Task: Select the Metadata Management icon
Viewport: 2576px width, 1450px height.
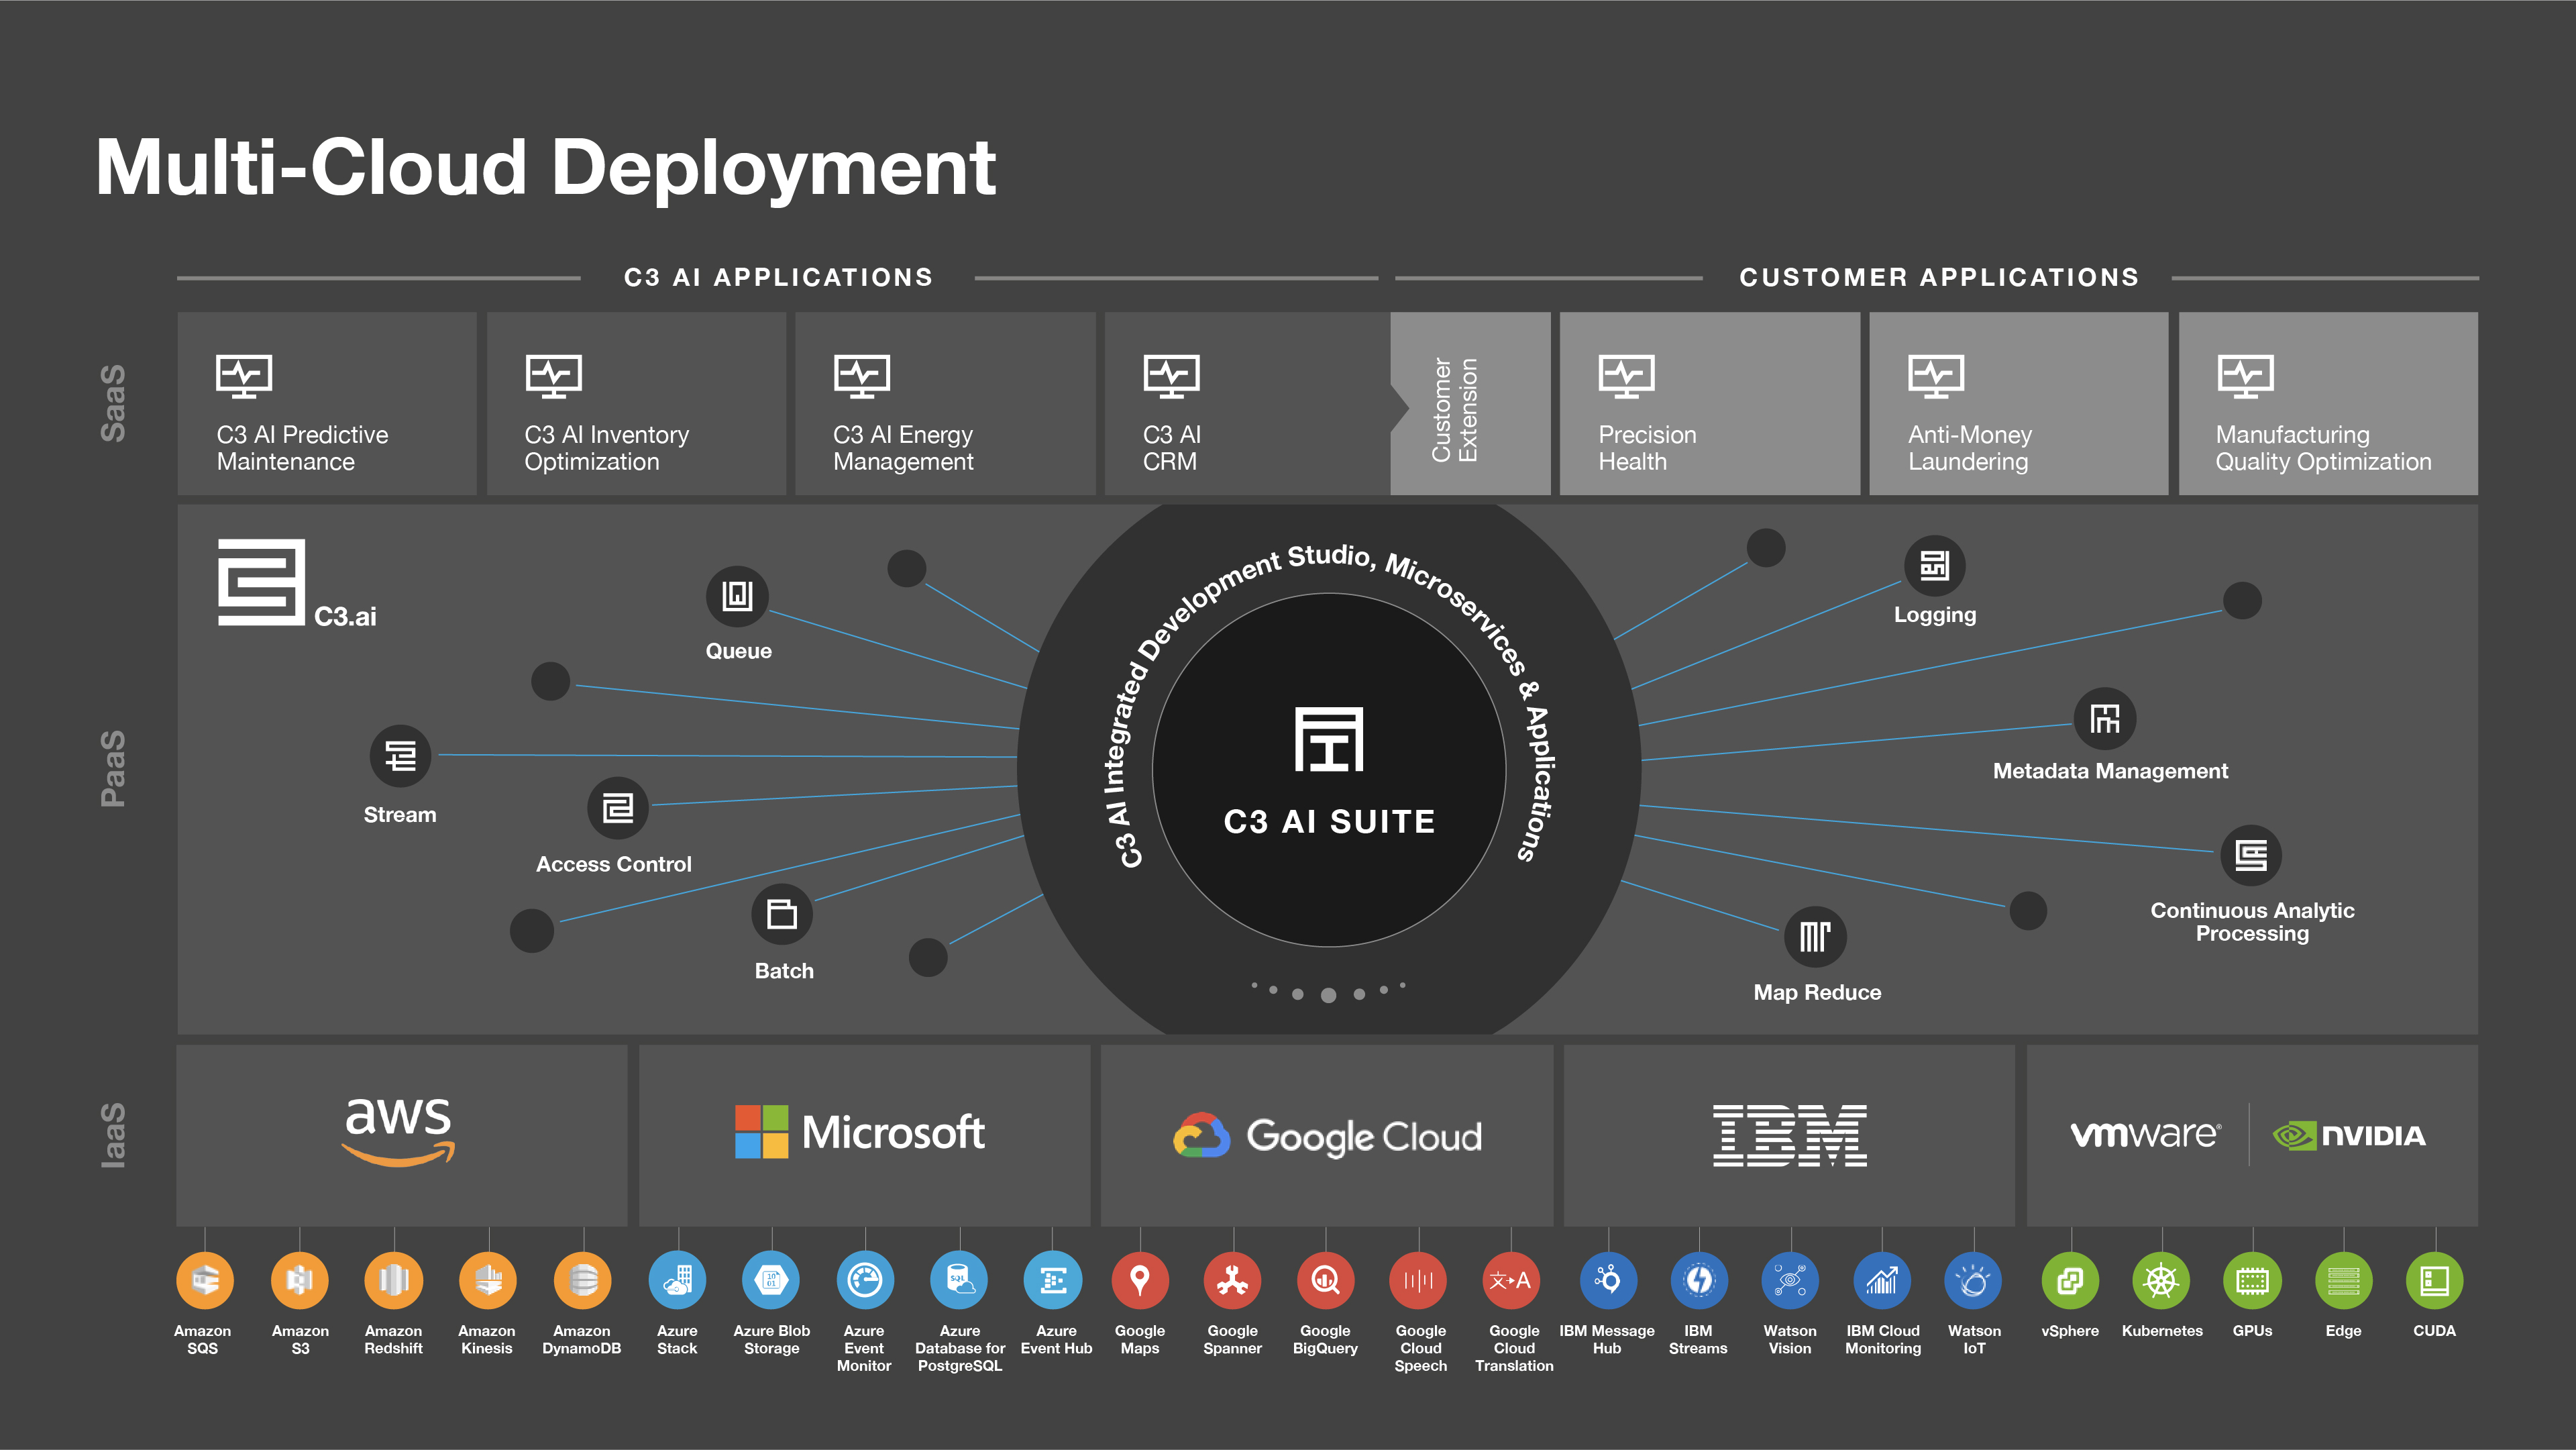Action: [x=2104, y=719]
